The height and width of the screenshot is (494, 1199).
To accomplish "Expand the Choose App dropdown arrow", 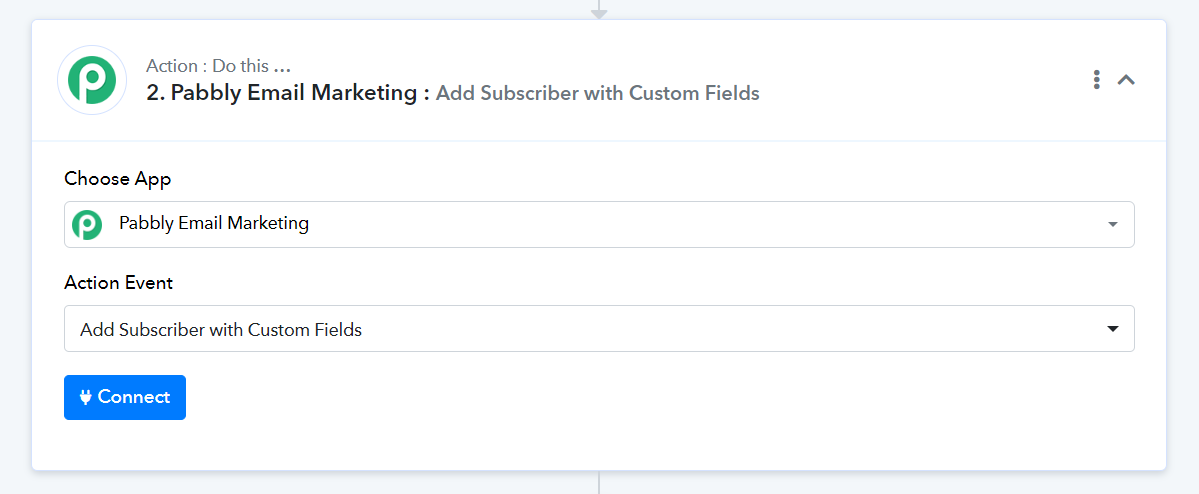I will (x=1113, y=225).
